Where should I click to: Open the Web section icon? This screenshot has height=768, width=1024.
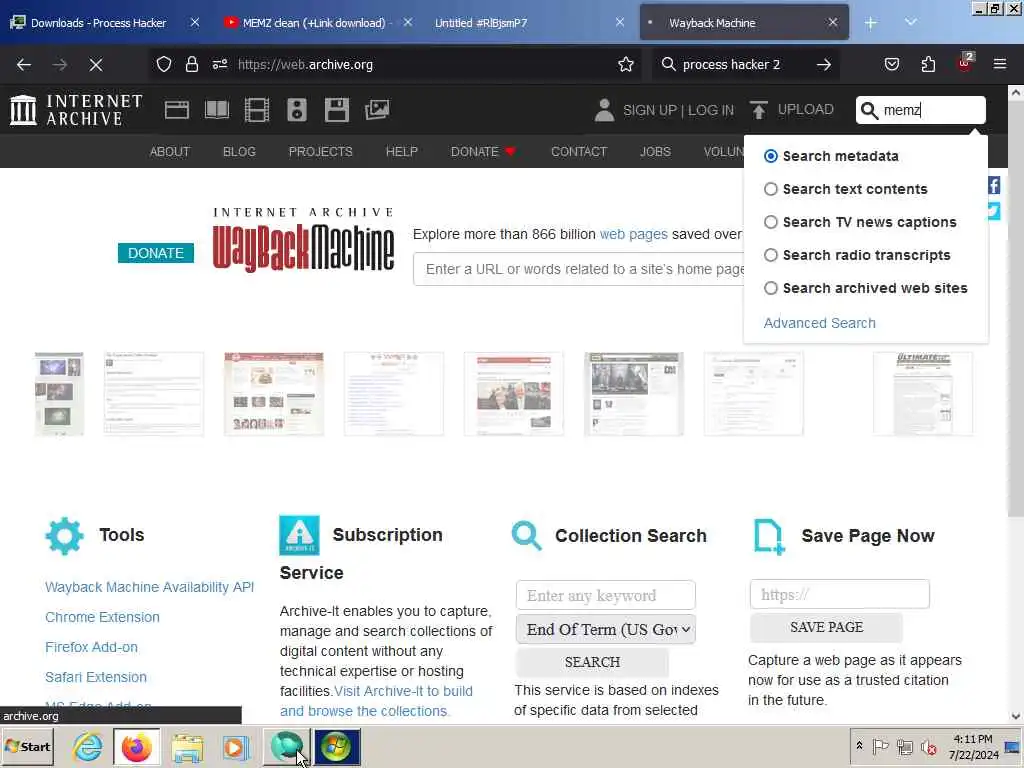tap(176, 110)
